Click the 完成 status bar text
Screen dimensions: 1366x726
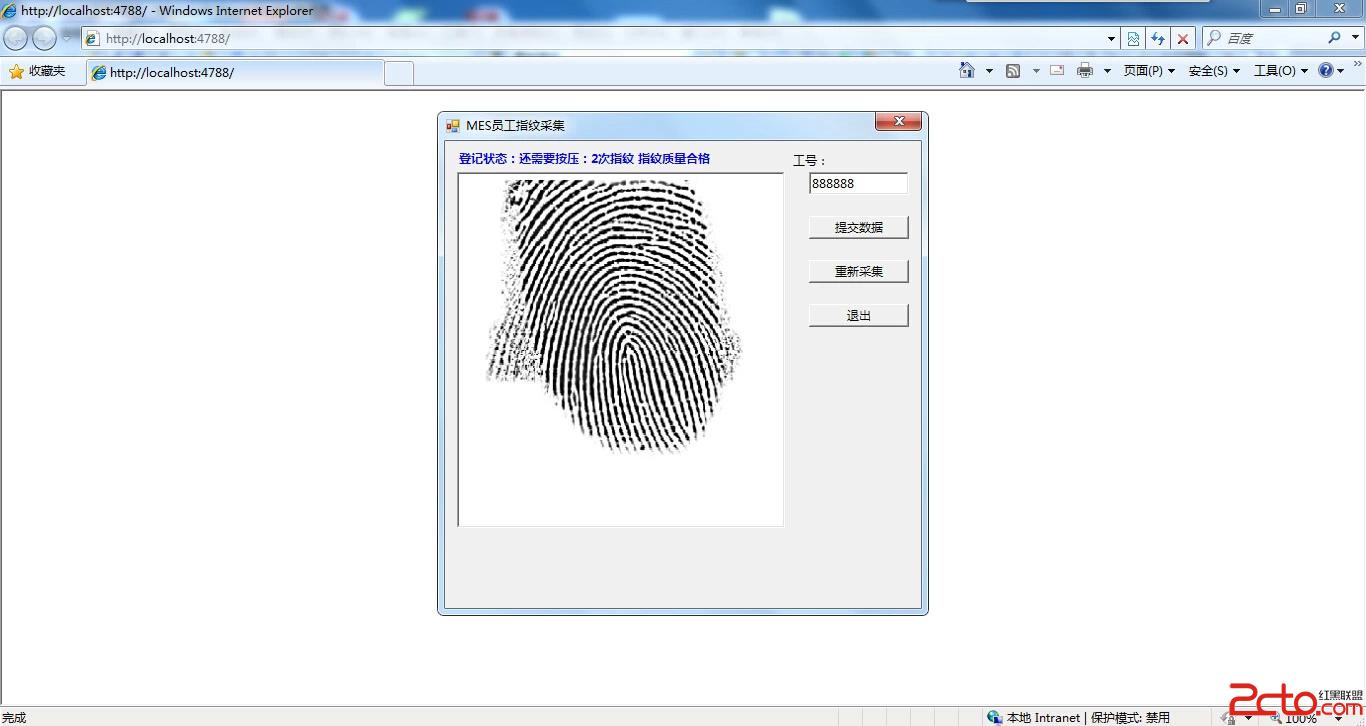(14, 717)
